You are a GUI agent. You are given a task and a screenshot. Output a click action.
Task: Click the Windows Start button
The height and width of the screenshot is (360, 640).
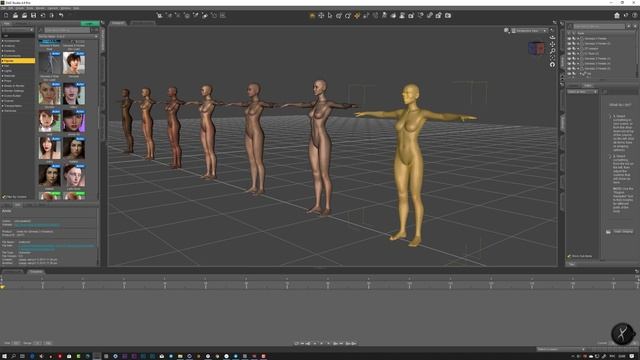tap(4, 356)
